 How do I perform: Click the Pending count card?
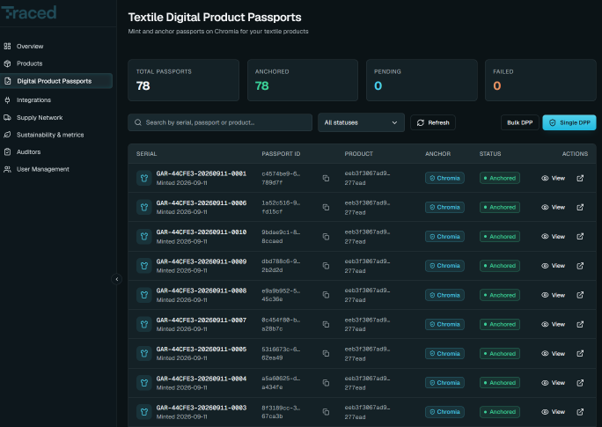[422, 80]
